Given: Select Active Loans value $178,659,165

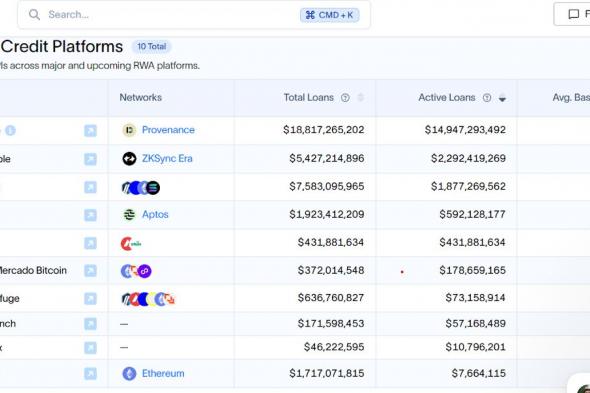Looking at the screenshot, I should coord(472,270).
